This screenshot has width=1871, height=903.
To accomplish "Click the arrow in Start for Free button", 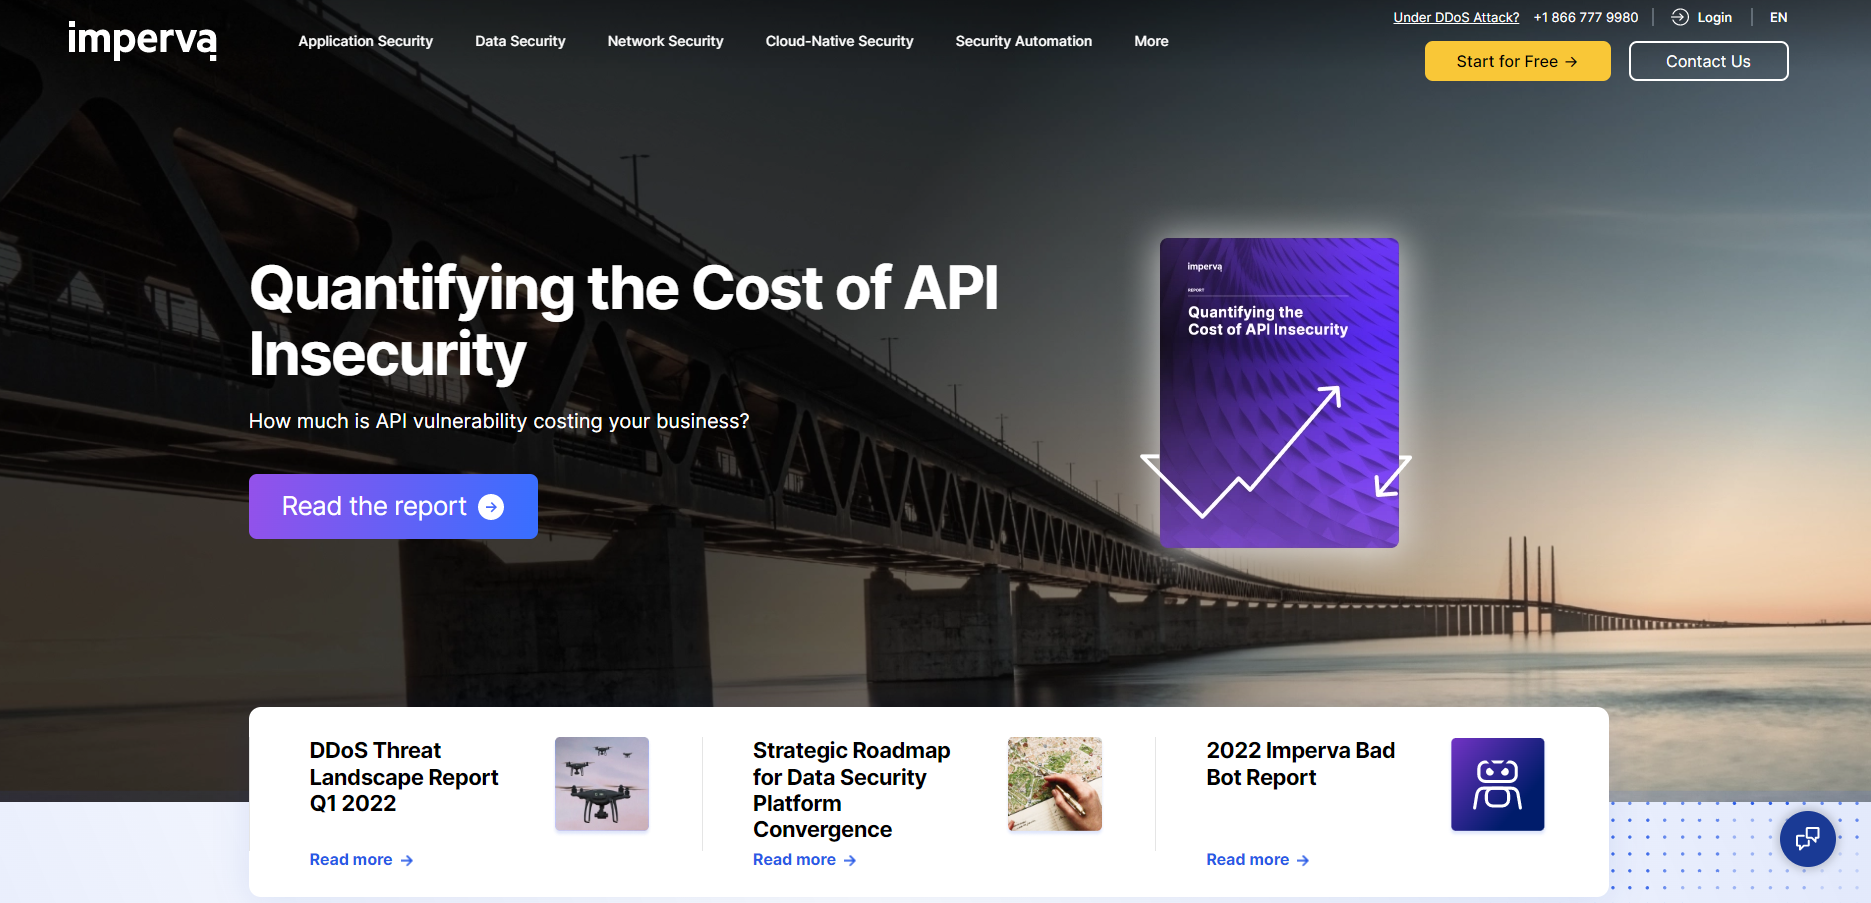I will click(1571, 62).
